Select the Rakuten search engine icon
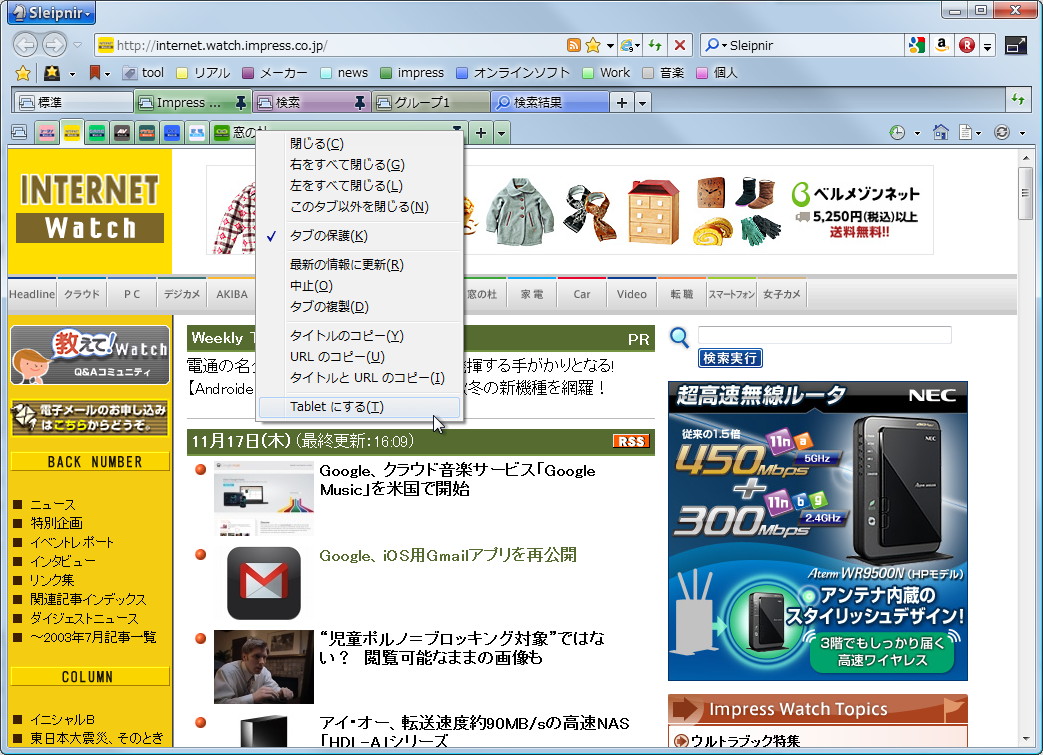The image size is (1043, 755). click(967, 44)
